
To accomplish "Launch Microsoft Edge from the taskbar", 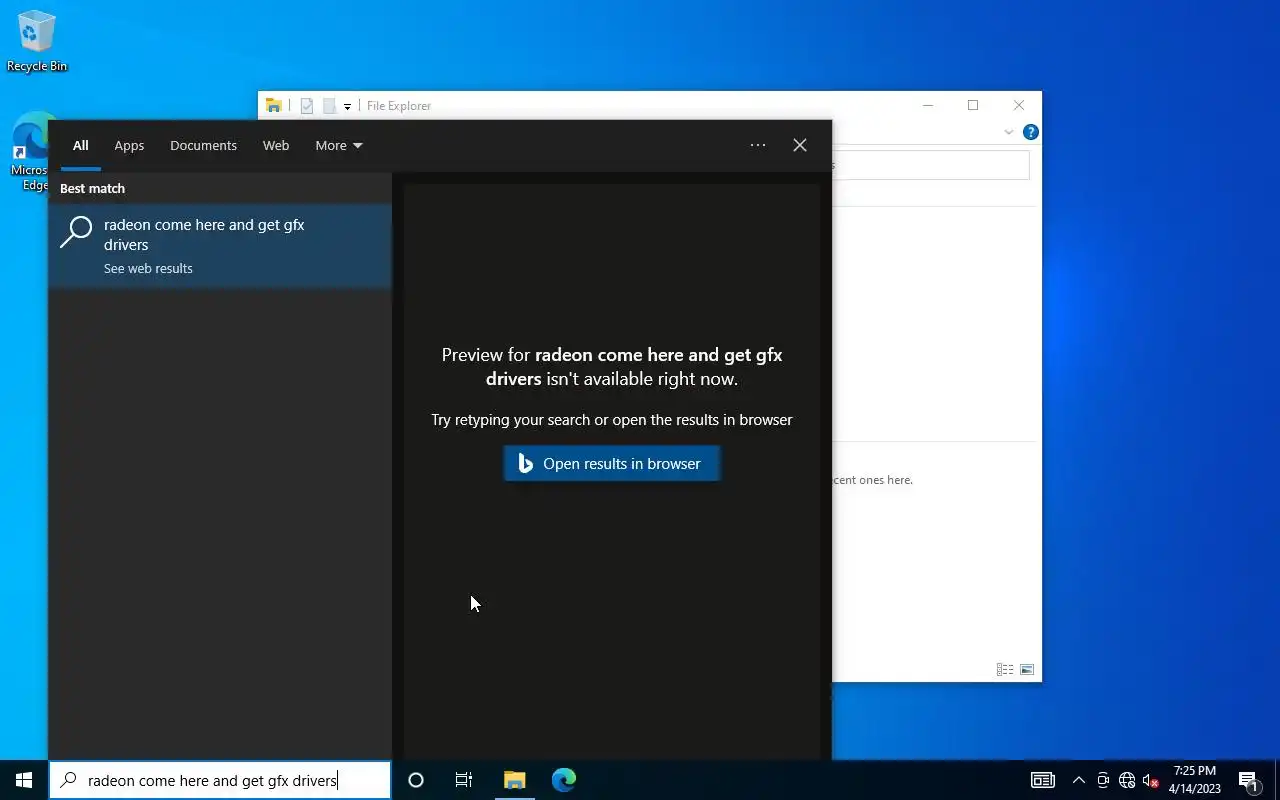I will 564,780.
